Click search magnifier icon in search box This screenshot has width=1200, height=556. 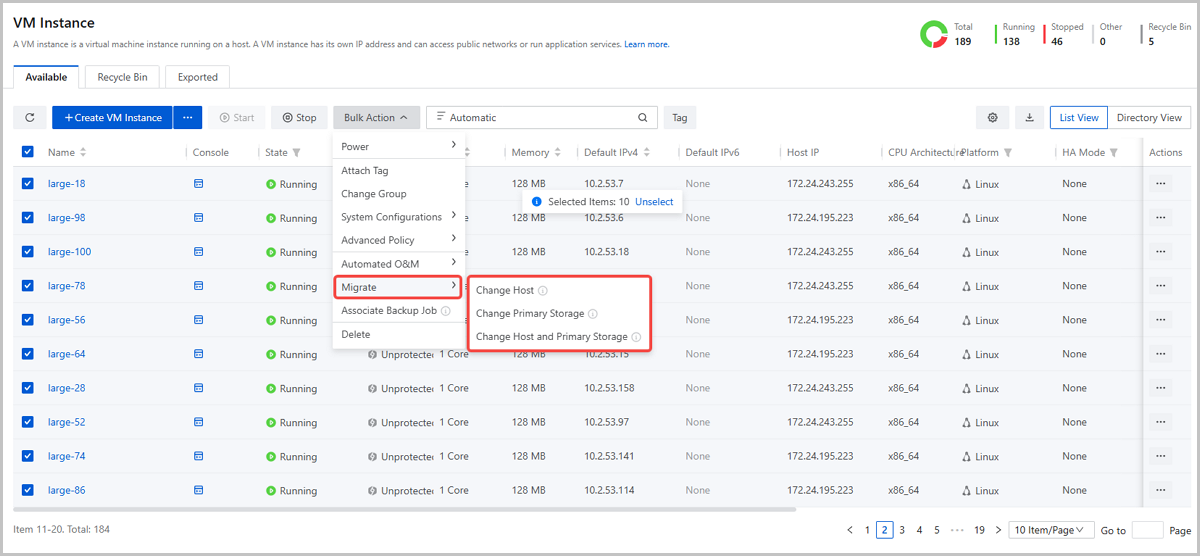[643, 118]
